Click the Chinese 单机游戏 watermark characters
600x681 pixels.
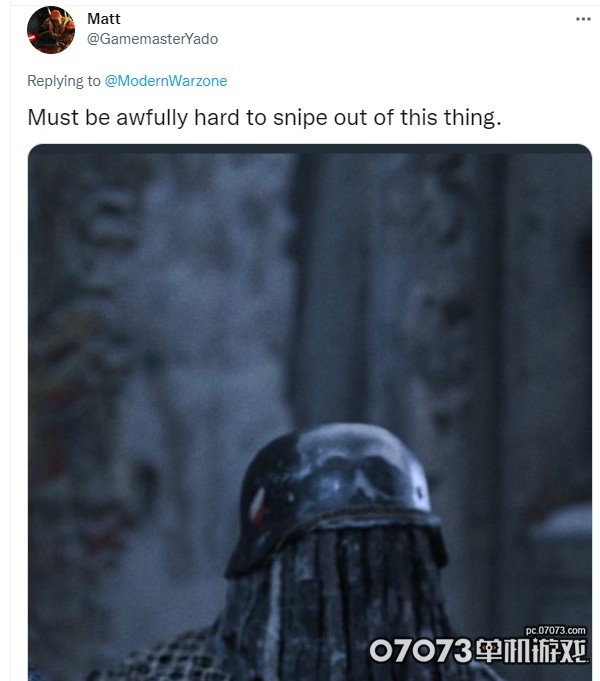(x=531, y=651)
